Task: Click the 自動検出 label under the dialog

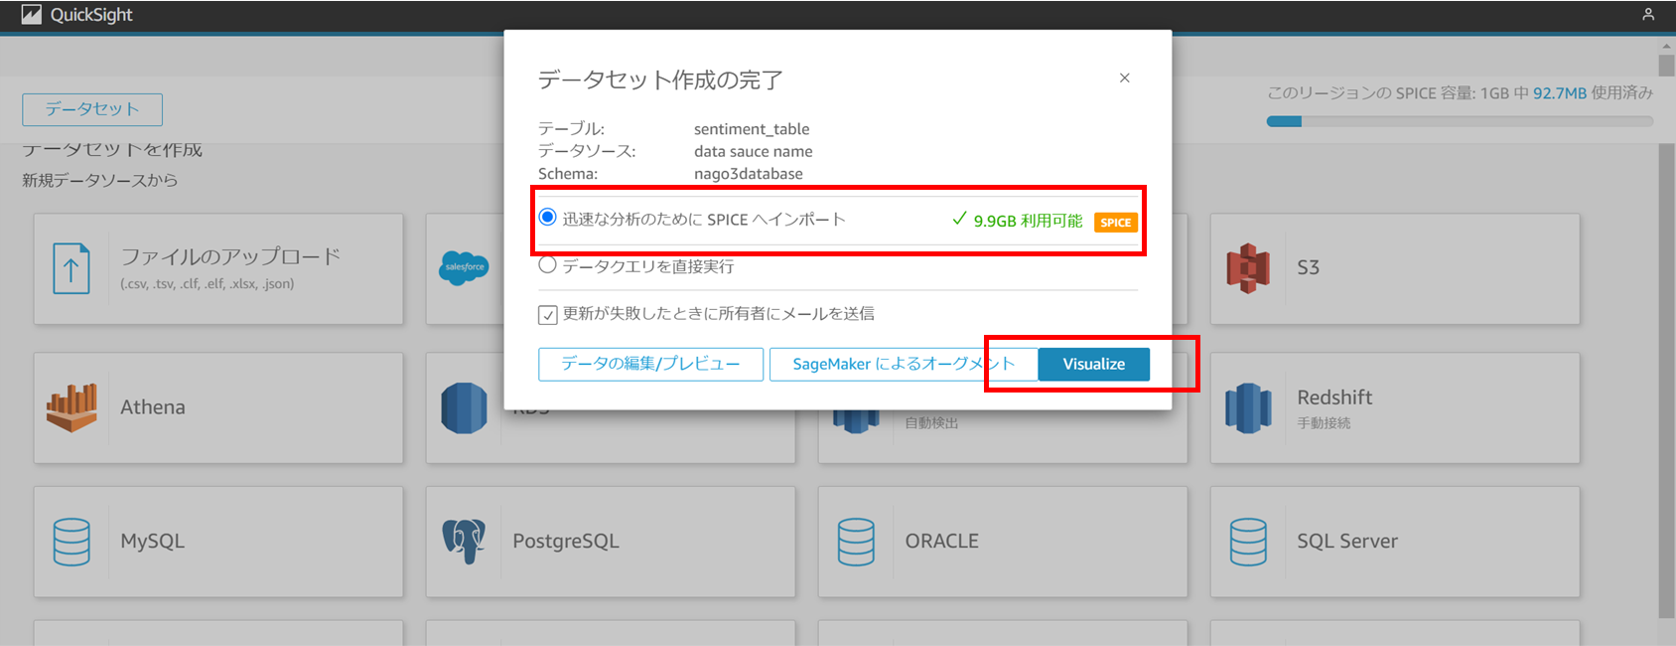Action: (x=931, y=423)
